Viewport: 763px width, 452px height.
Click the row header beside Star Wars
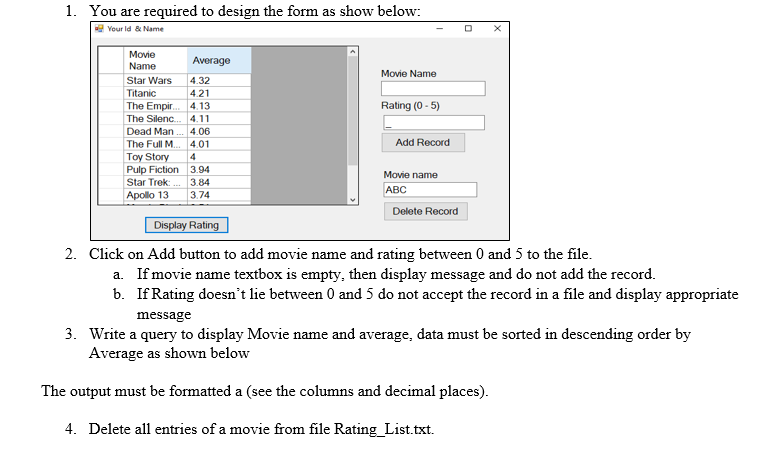tap(111, 80)
